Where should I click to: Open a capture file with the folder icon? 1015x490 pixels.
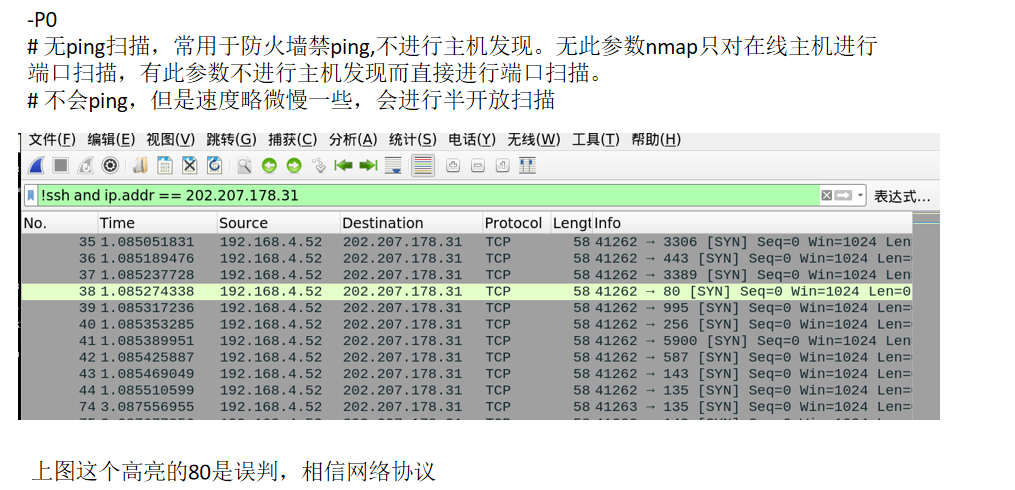point(140,166)
